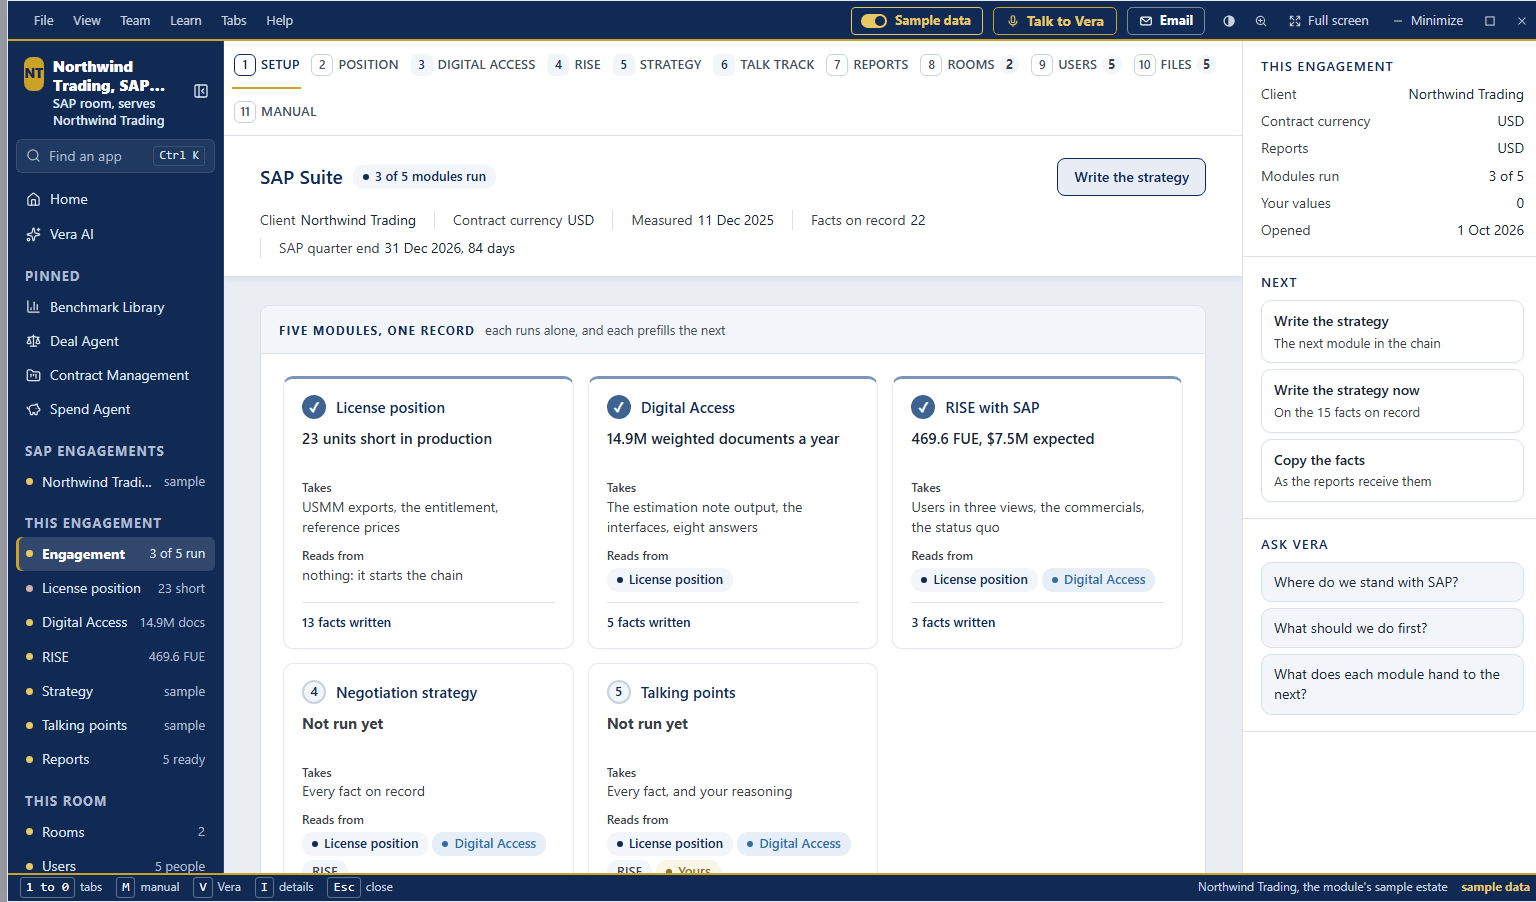
Task: Switch to the TALK TRACK tab
Action: point(766,65)
